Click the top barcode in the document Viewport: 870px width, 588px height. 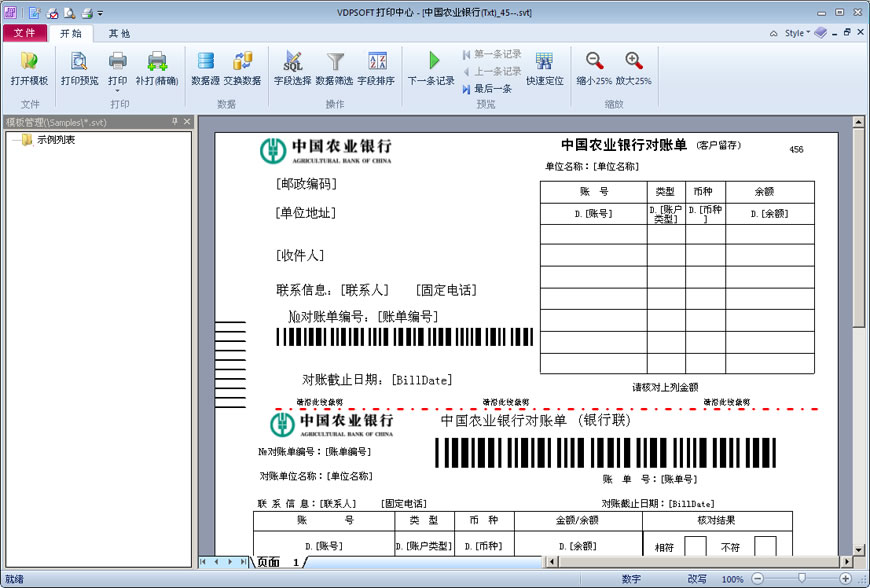tap(405, 337)
